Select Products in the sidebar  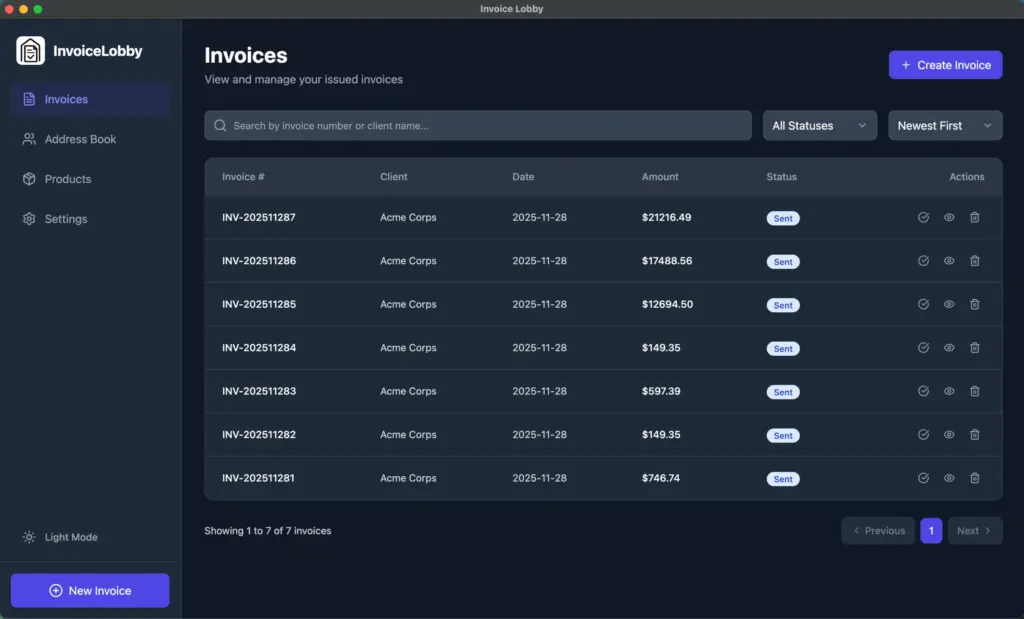coord(68,179)
